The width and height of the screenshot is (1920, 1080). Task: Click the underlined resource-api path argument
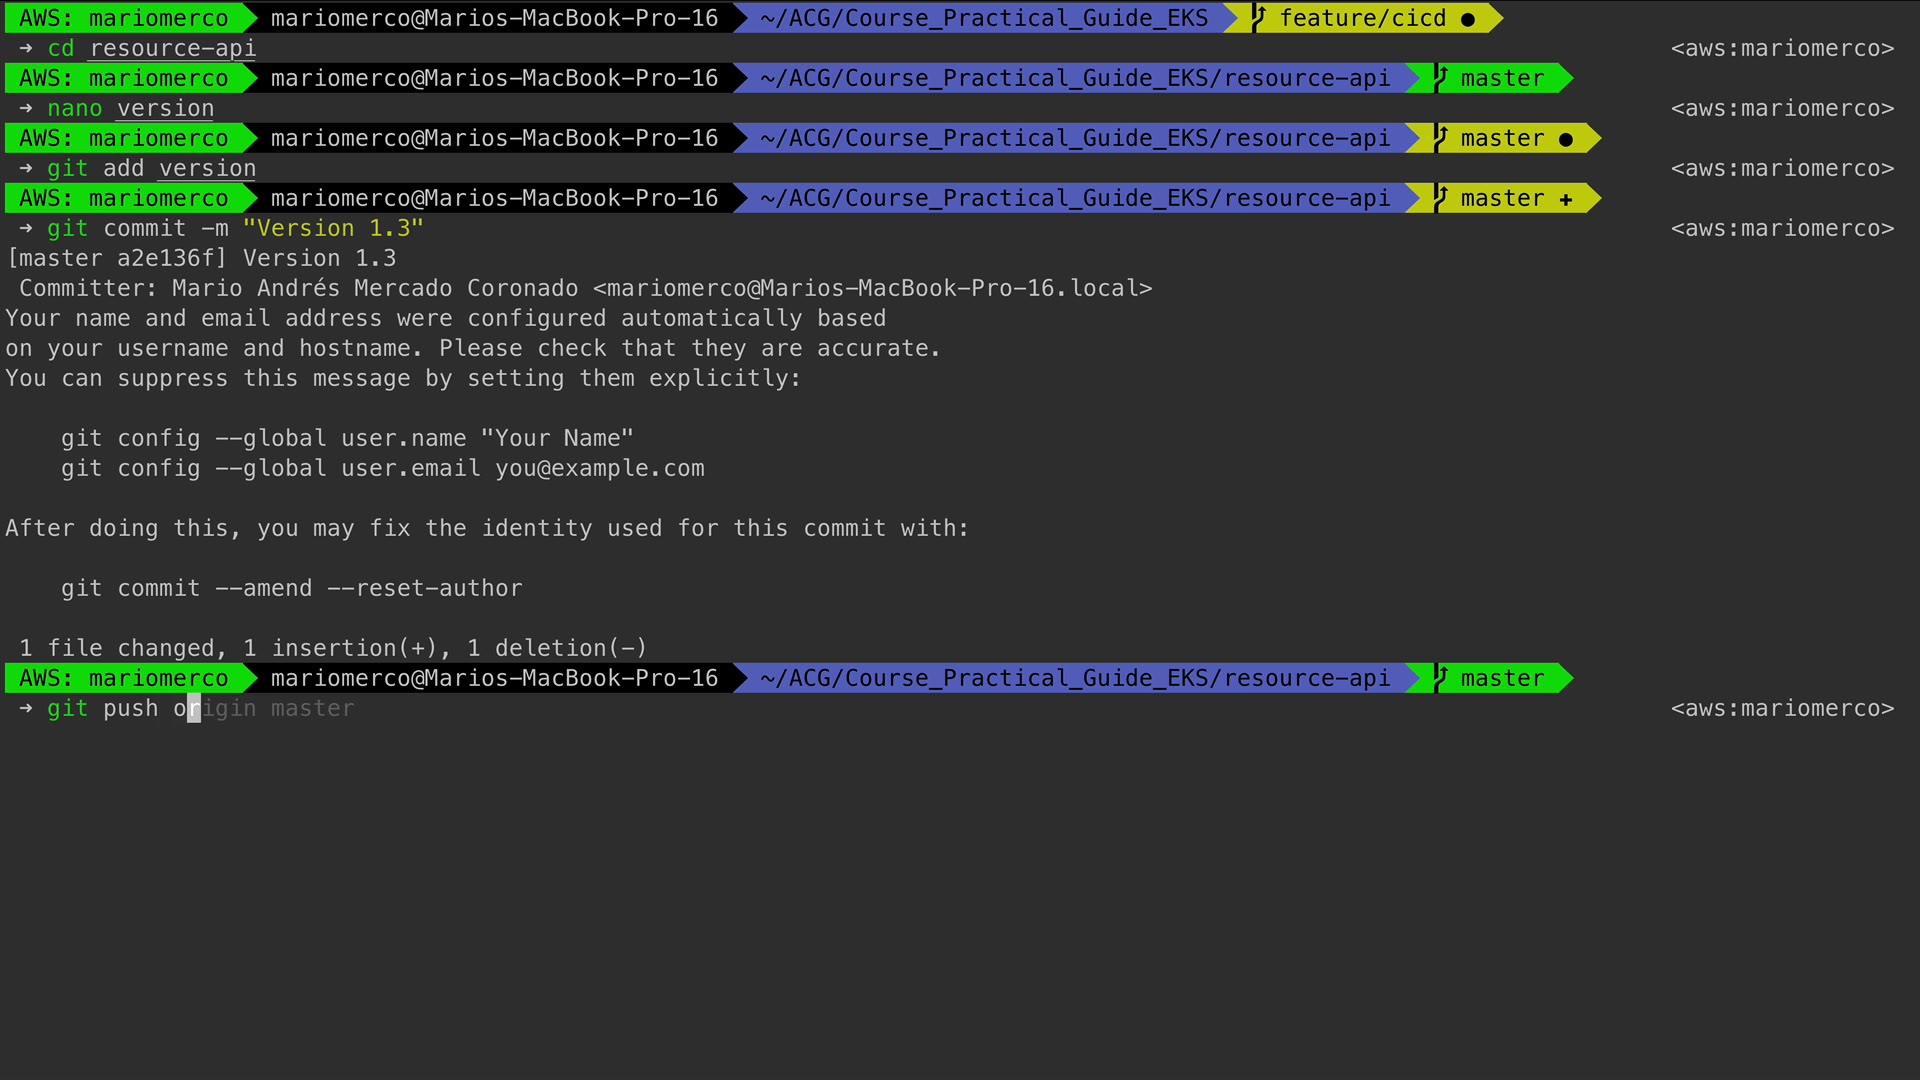[172, 48]
